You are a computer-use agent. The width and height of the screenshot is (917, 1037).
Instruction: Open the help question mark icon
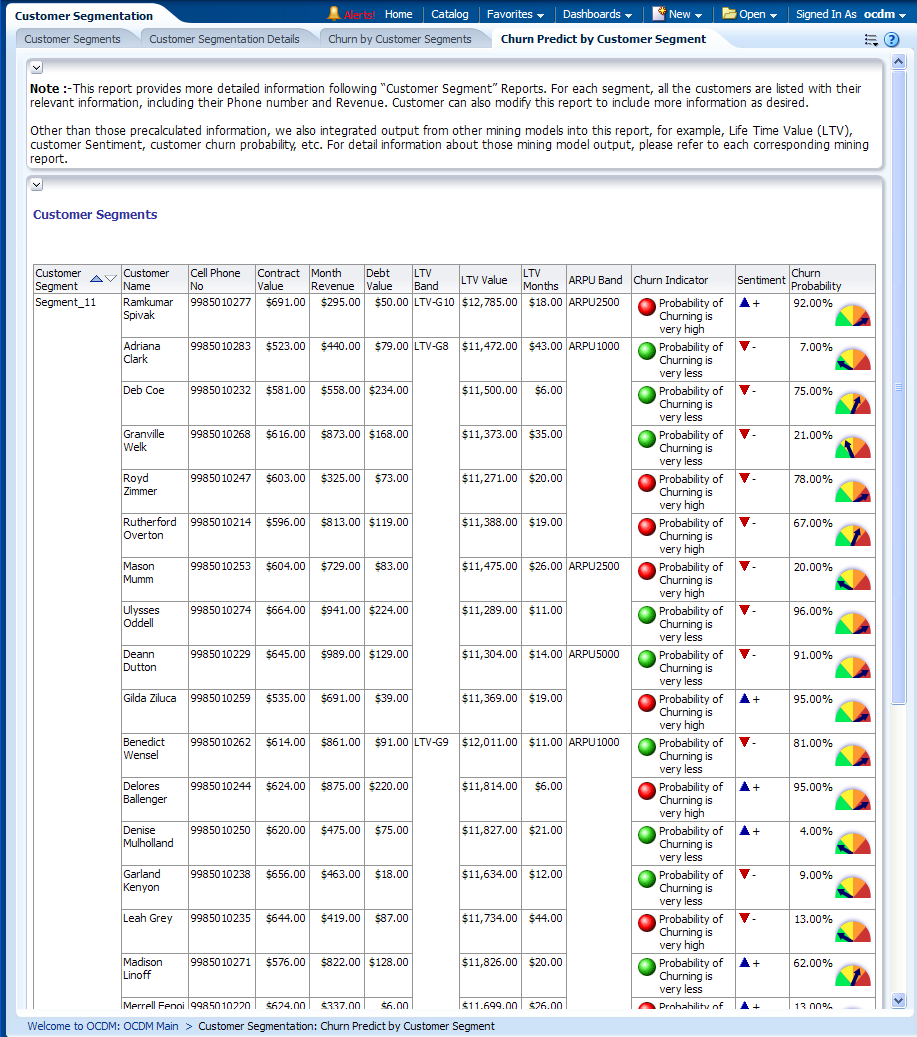point(892,40)
